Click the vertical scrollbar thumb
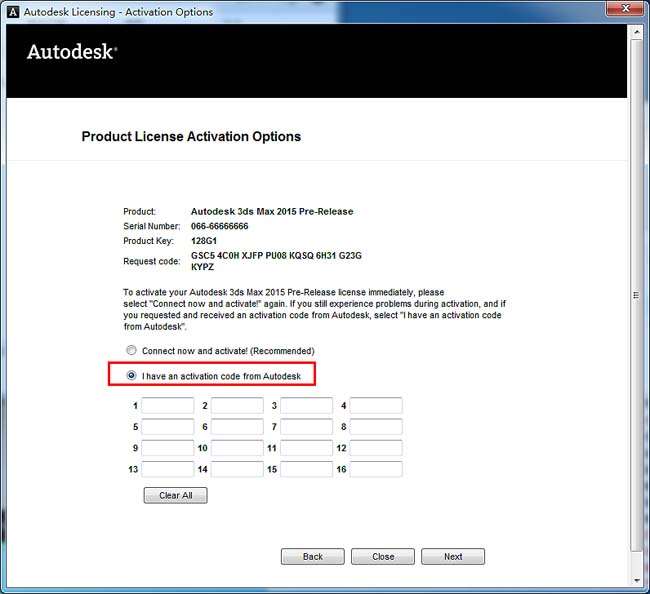The image size is (650, 594). 637,295
